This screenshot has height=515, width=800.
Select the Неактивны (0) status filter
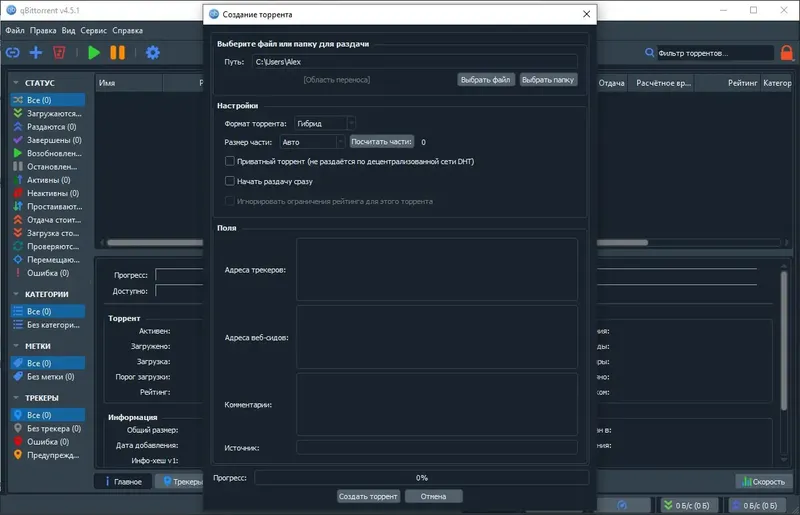coord(48,193)
